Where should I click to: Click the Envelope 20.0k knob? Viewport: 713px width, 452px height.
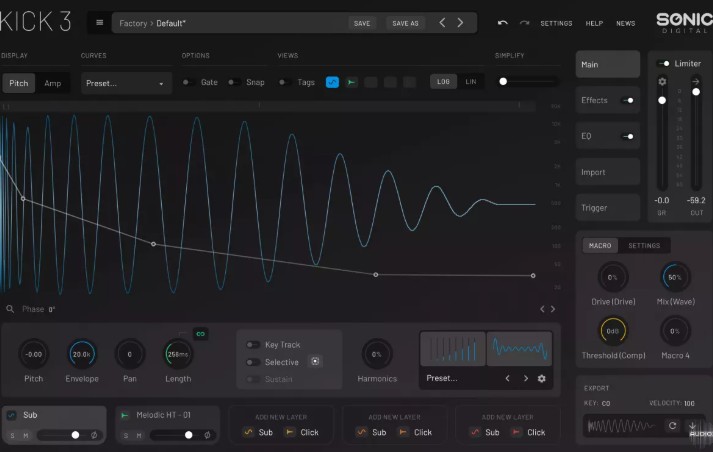(82, 354)
